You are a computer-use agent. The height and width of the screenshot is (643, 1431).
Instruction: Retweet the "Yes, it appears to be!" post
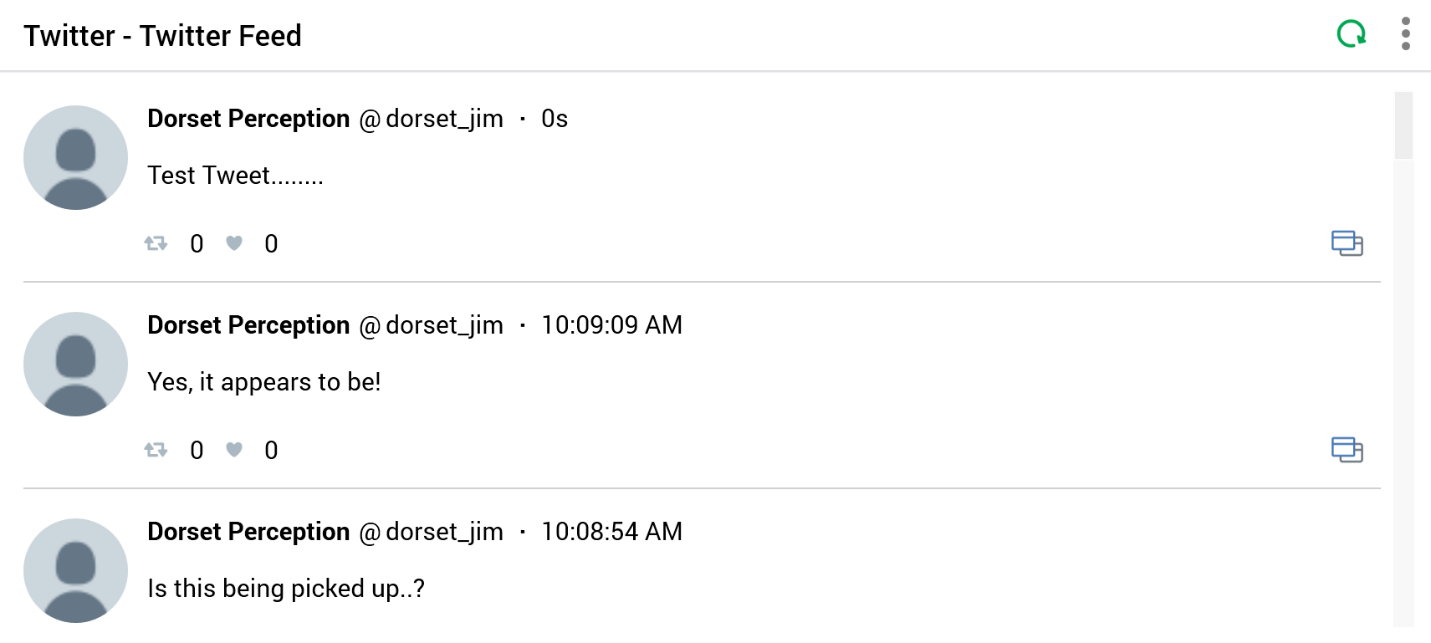pos(156,450)
